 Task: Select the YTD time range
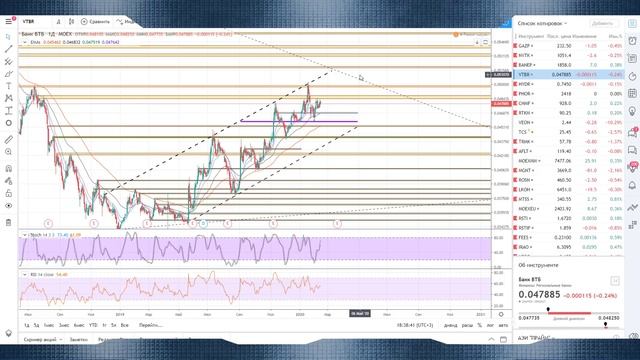pyautogui.click(x=93, y=325)
